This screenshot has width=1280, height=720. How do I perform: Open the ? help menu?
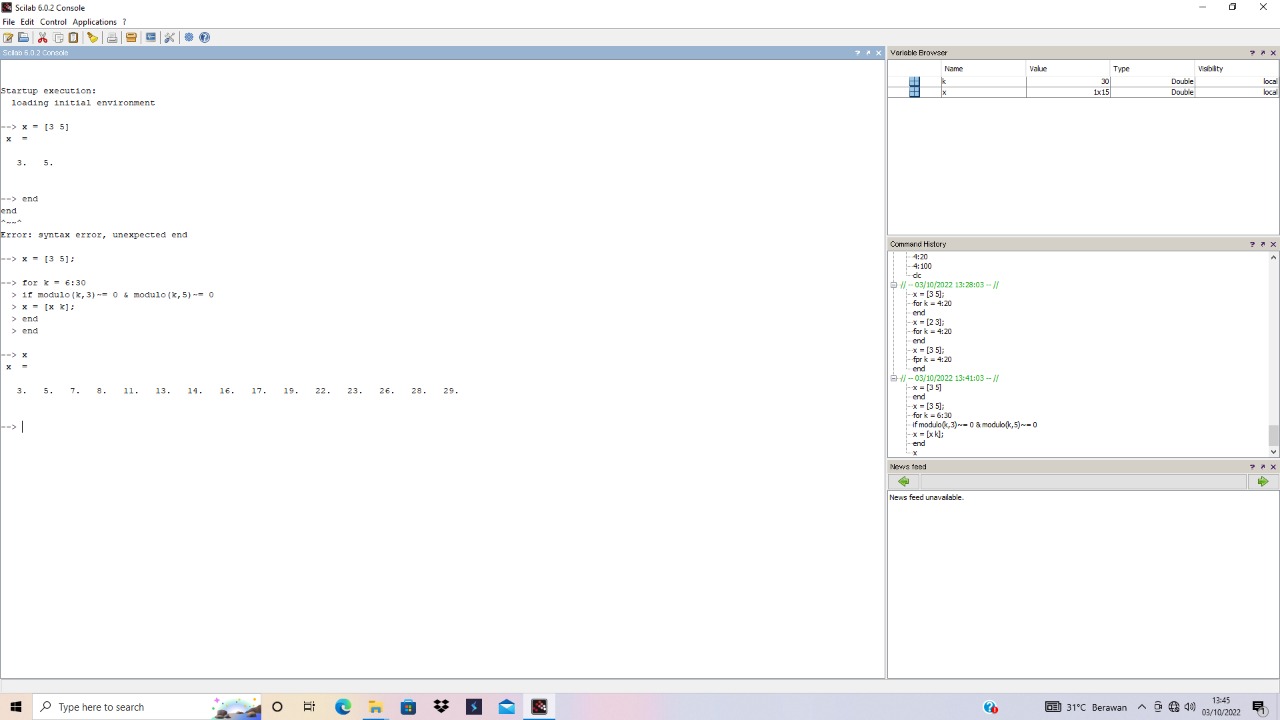pyautogui.click(x=124, y=21)
